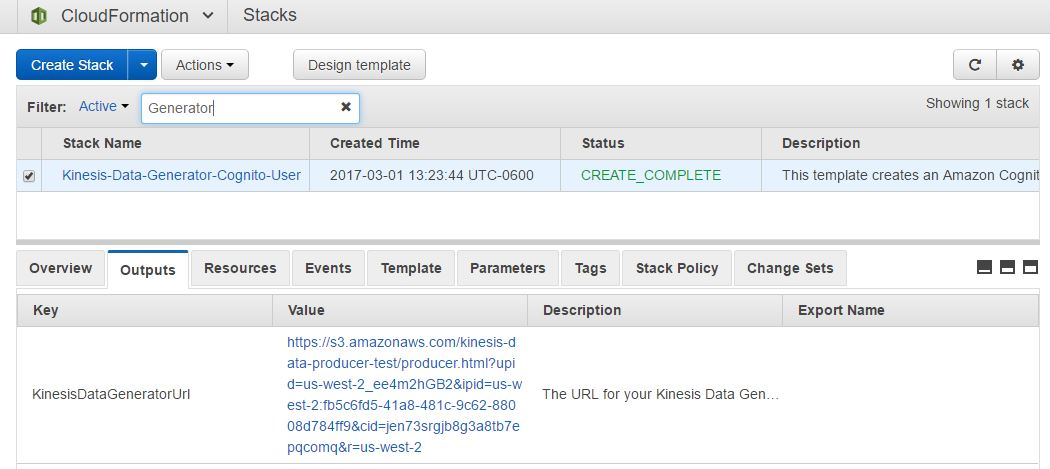Image resolution: width=1050 pixels, height=469 pixels.
Task: Clear the Generator filter text
Action: click(x=346, y=107)
